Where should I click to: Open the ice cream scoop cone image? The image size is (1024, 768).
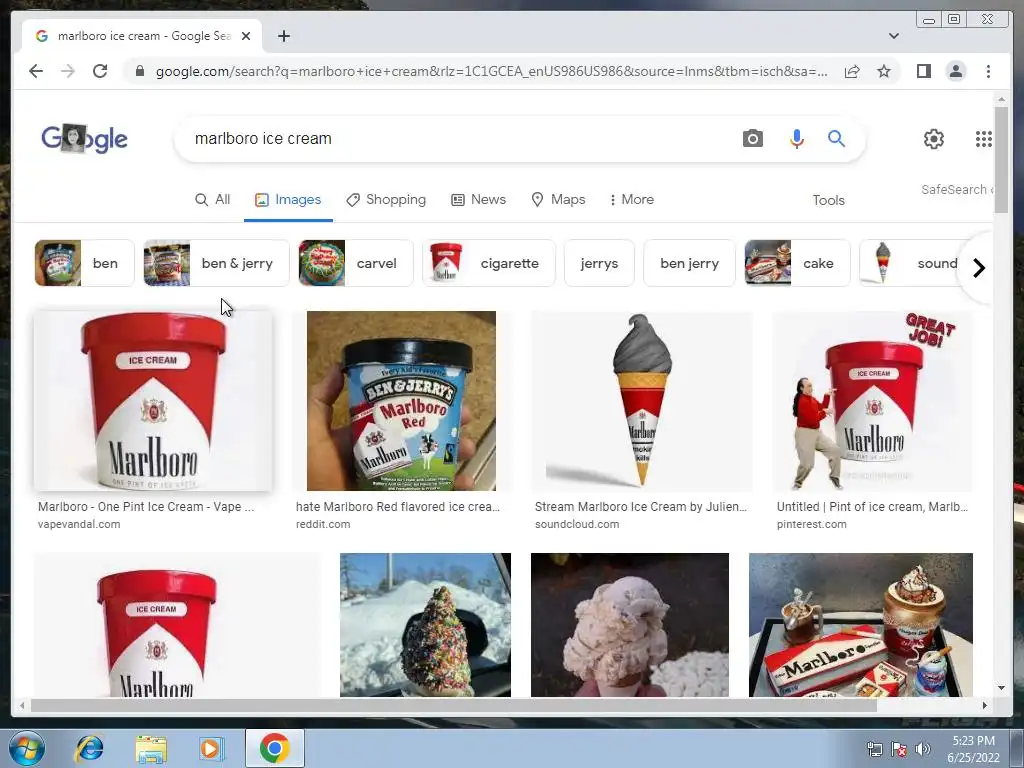[630, 624]
